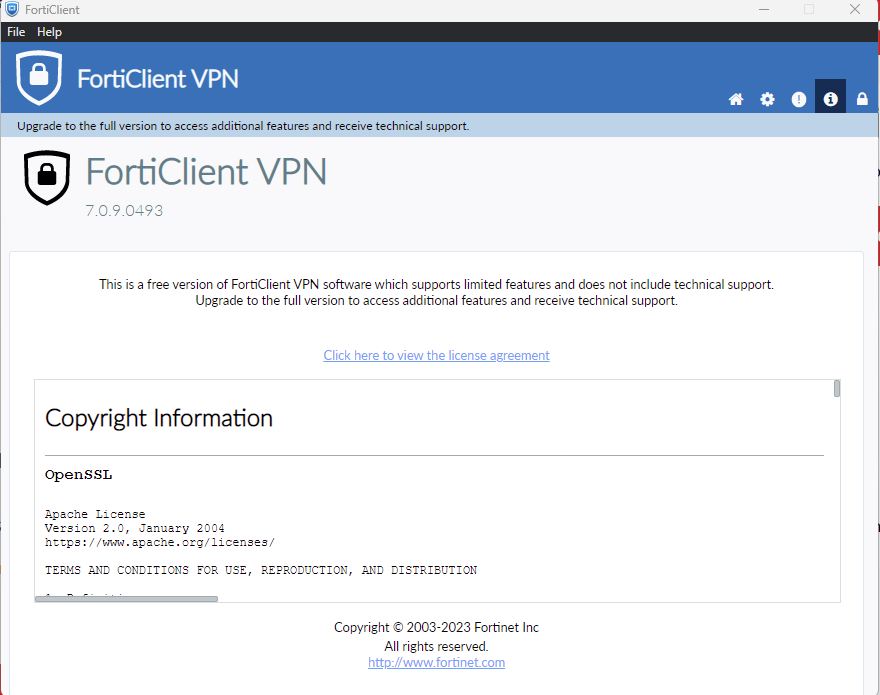
Task: Click the FortiClient title bar app icon
Action: point(12,10)
